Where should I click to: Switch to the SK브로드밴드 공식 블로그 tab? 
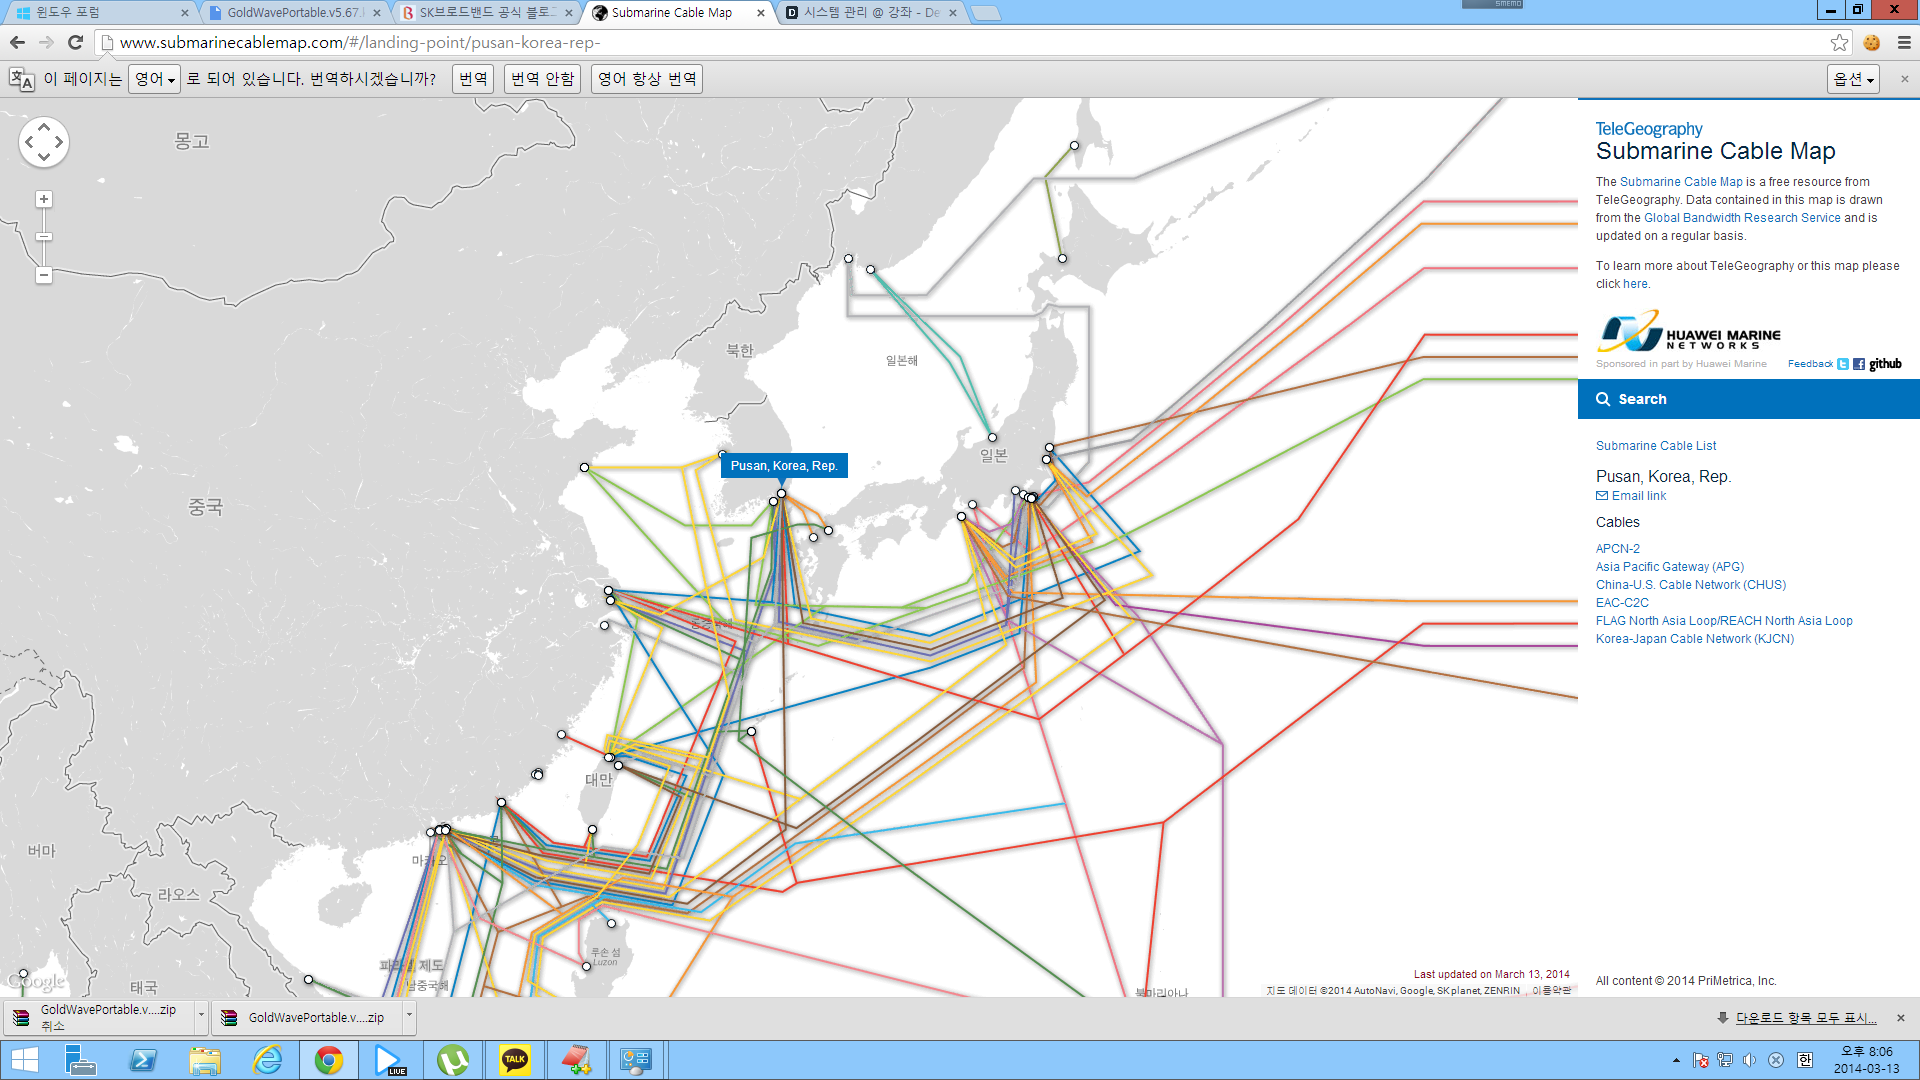[484, 13]
